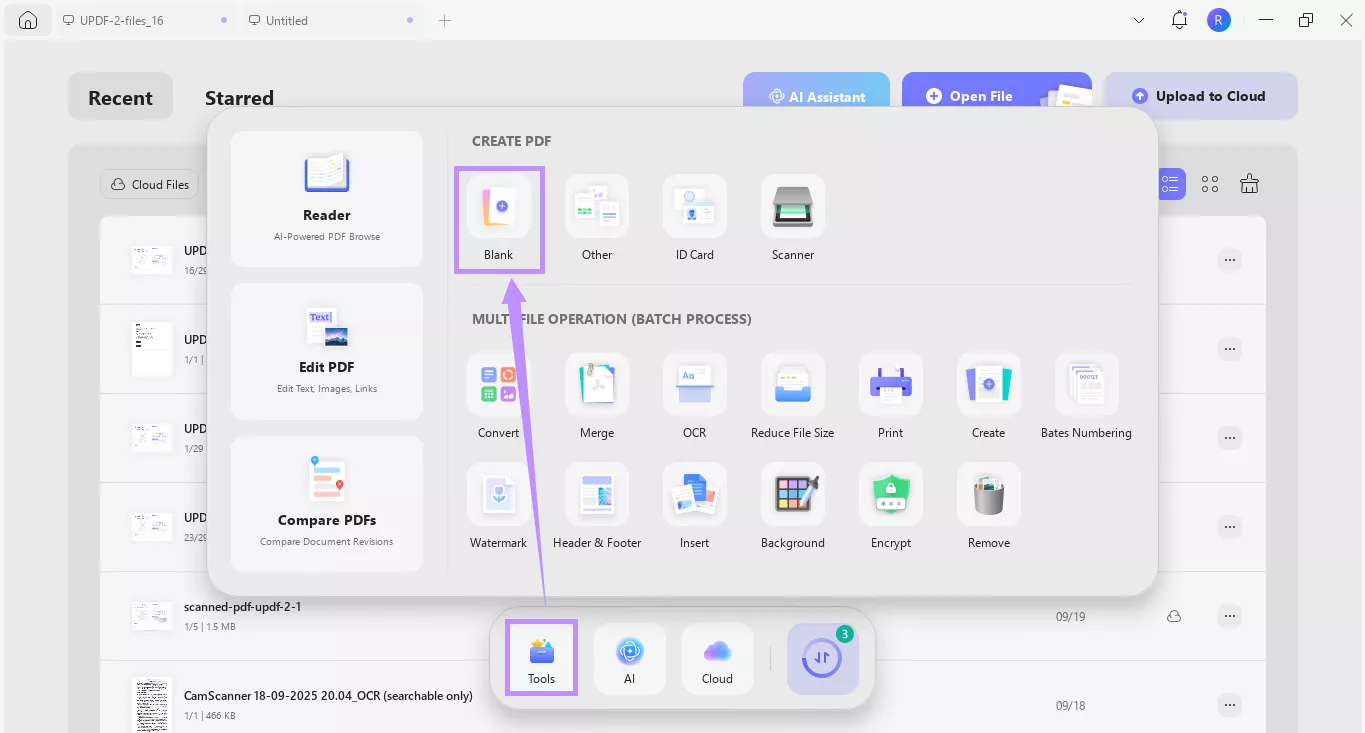Expand the tab list dropdown arrow
Viewport: 1365px width, 733px height.
pyautogui.click(x=1139, y=20)
